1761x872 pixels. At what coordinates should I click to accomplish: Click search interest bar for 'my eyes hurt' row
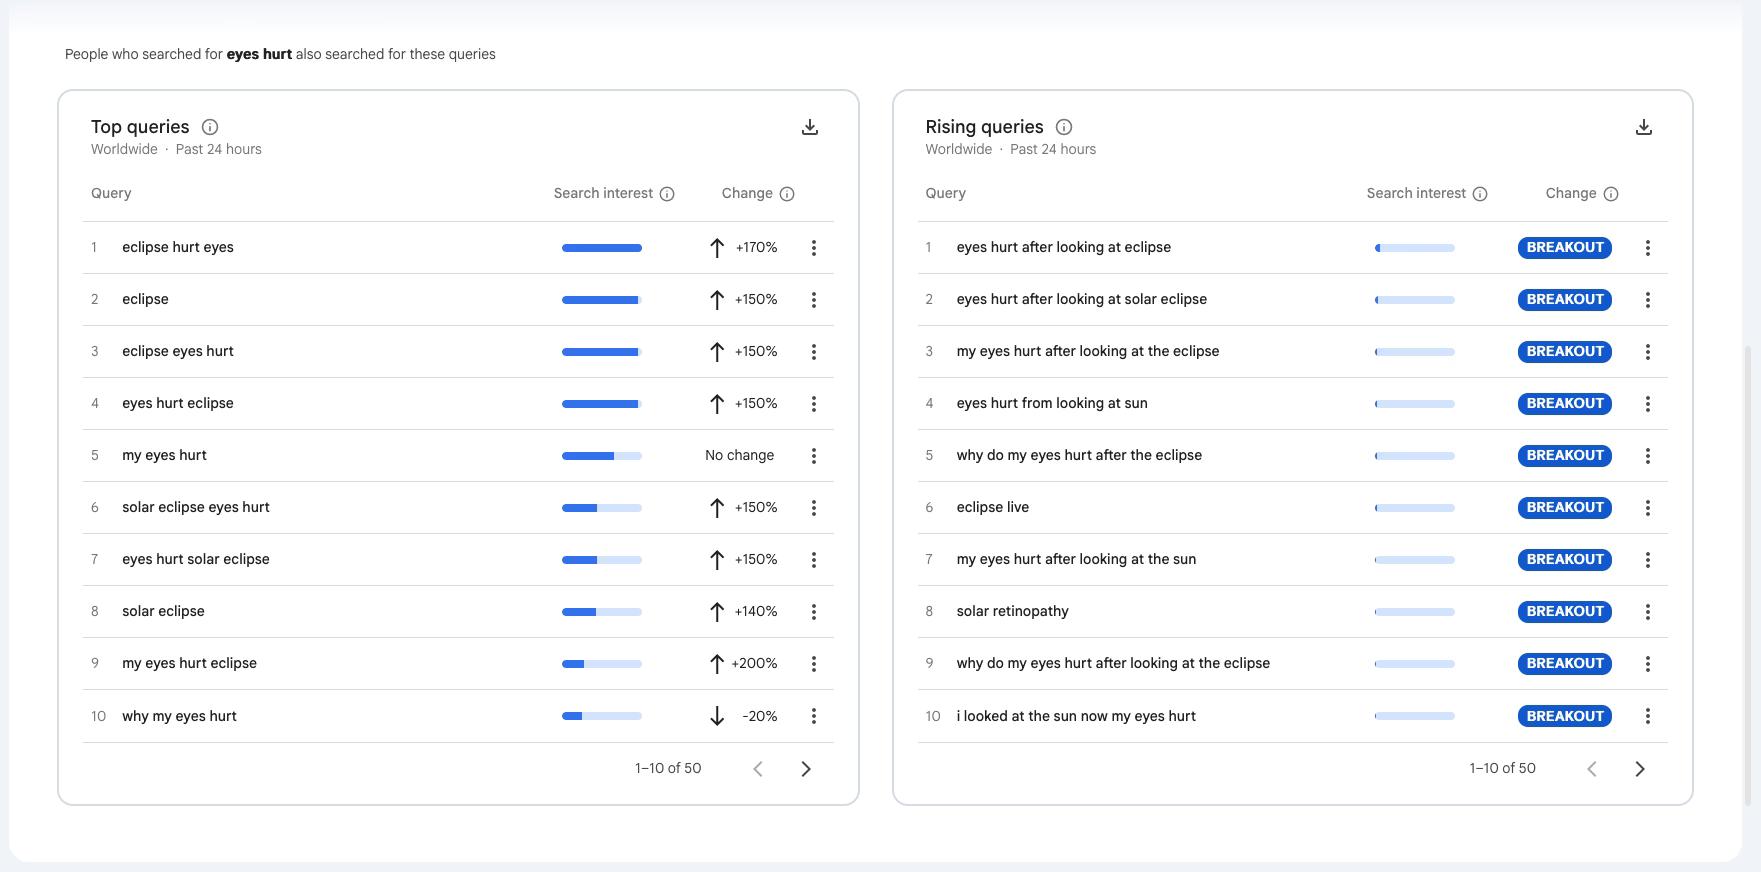[602, 456]
